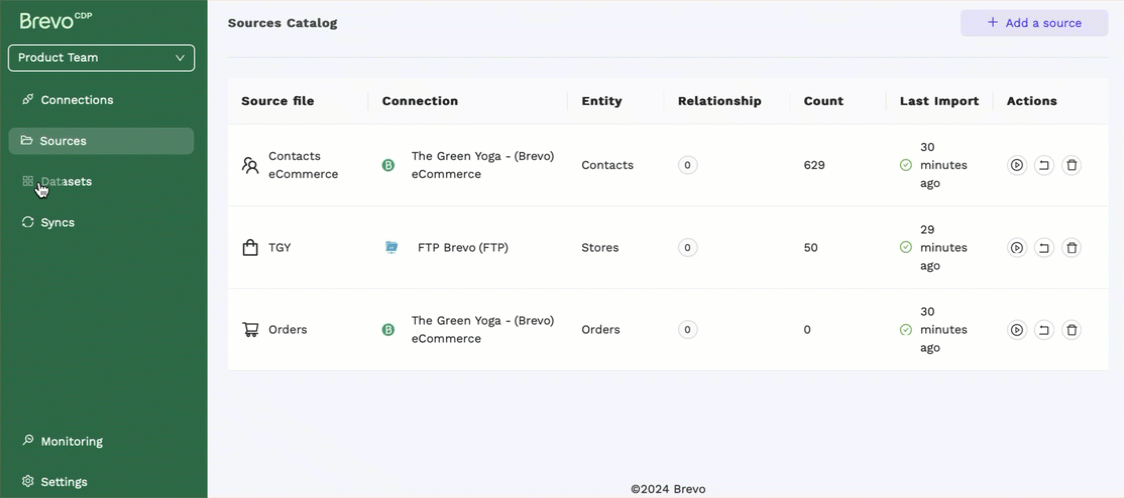The width and height of the screenshot is (1124, 498).
Task: Run import for Contacts eCommerce source
Action: [1017, 165]
